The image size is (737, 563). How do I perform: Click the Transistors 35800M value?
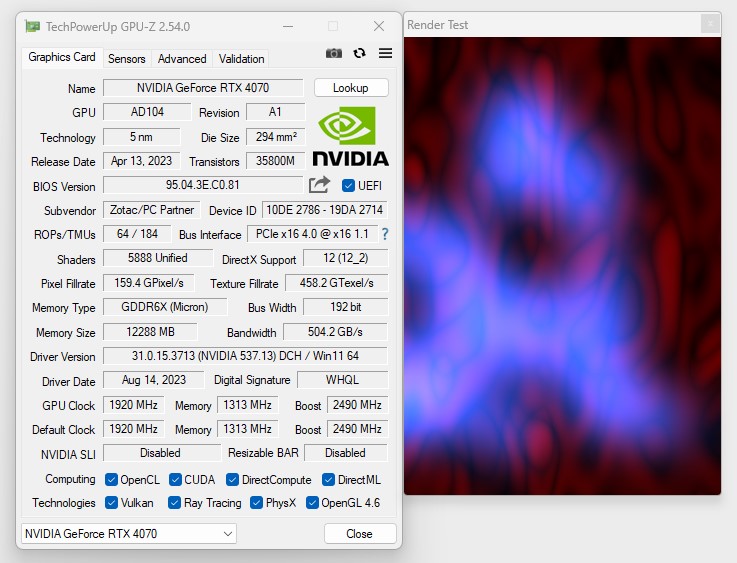275,161
